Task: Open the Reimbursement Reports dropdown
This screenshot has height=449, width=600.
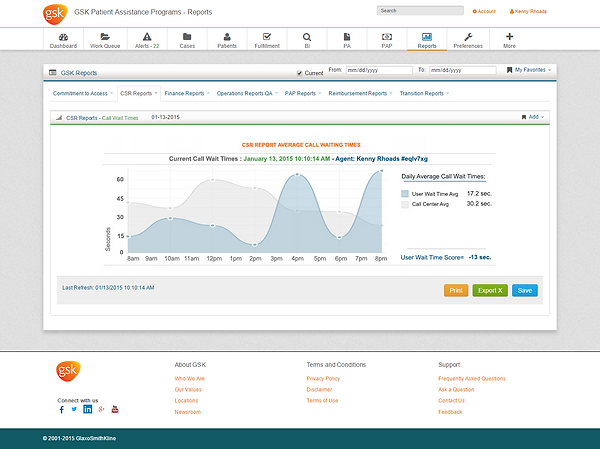Action: tap(360, 93)
